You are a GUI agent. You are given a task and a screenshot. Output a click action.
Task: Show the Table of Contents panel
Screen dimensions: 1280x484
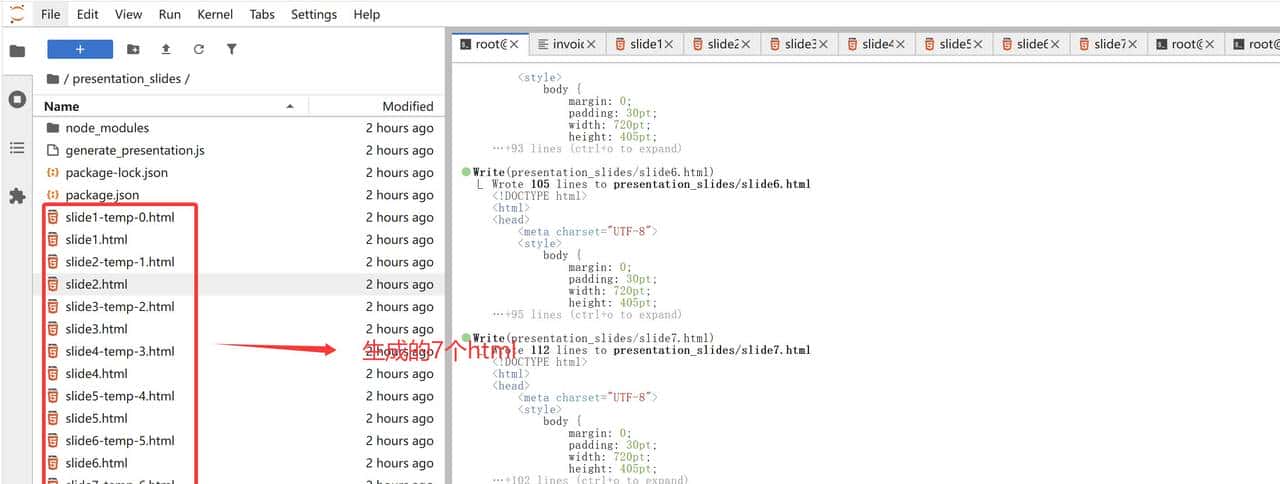(x=17, y=148)
